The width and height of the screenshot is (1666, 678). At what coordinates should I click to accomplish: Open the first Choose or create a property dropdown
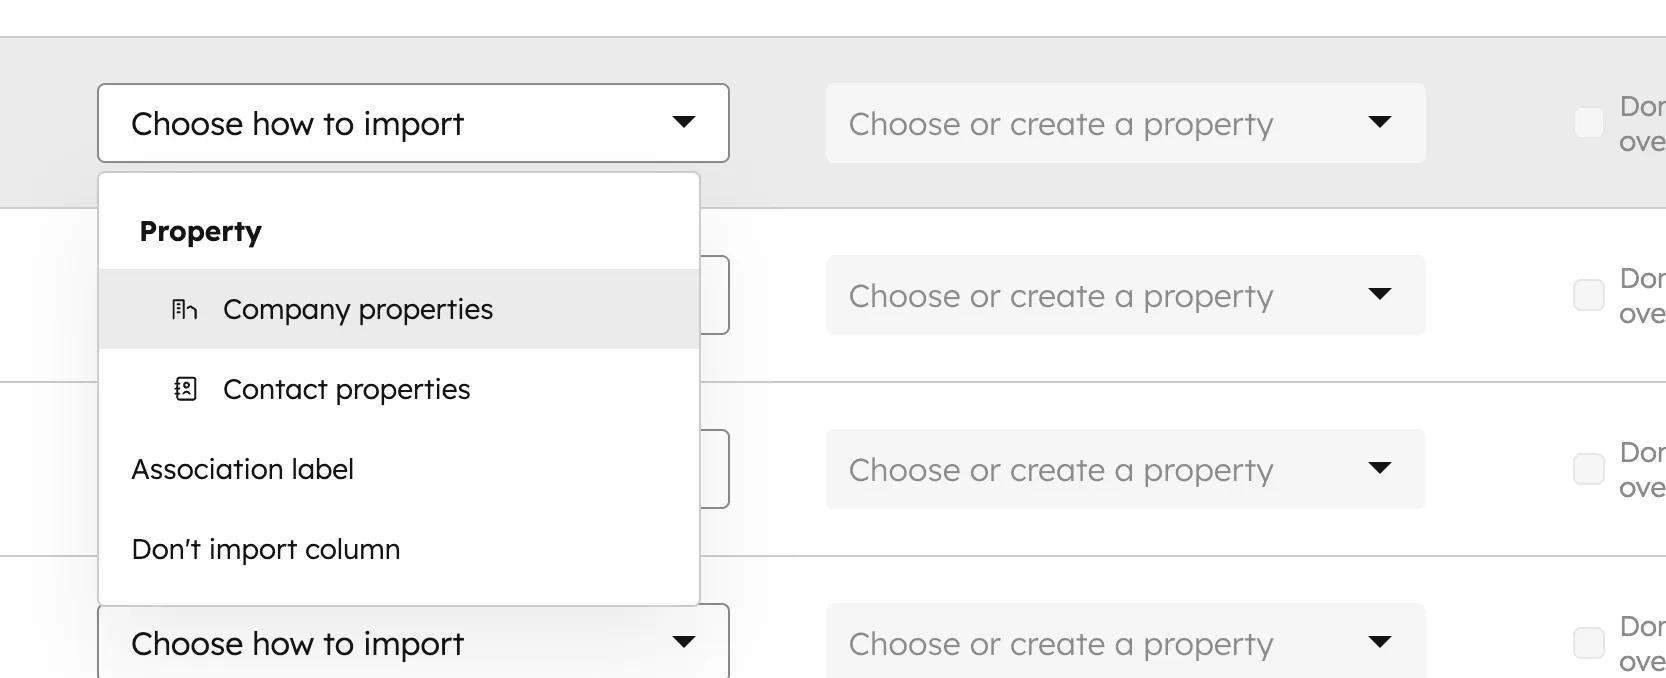1125,123
